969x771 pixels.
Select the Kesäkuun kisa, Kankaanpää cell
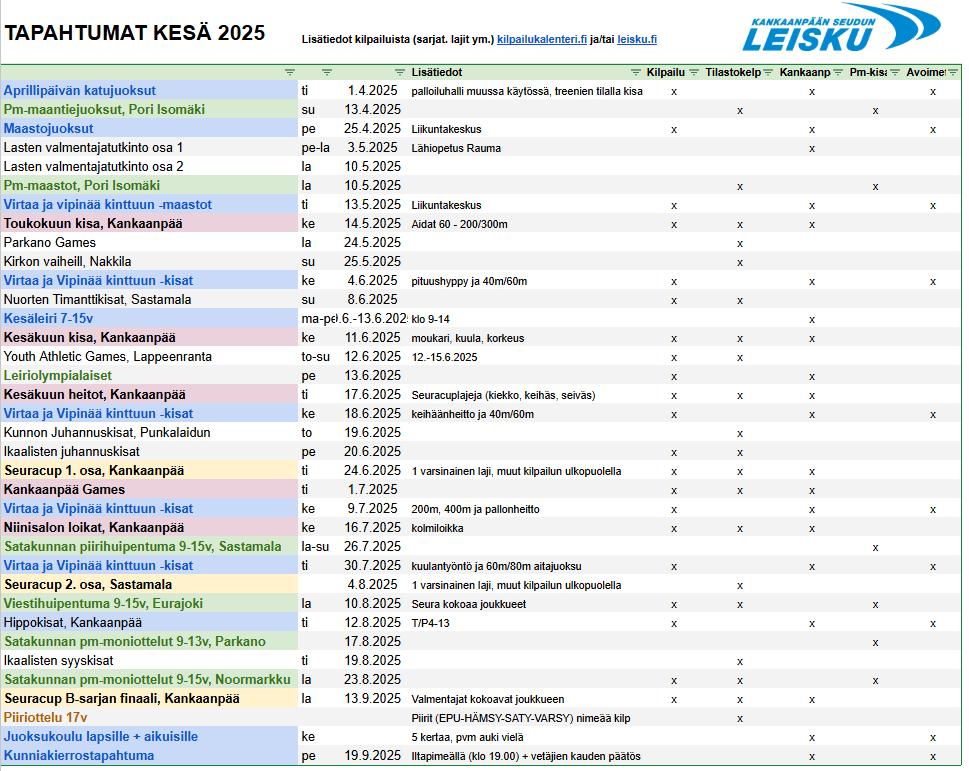click(150, 337)
